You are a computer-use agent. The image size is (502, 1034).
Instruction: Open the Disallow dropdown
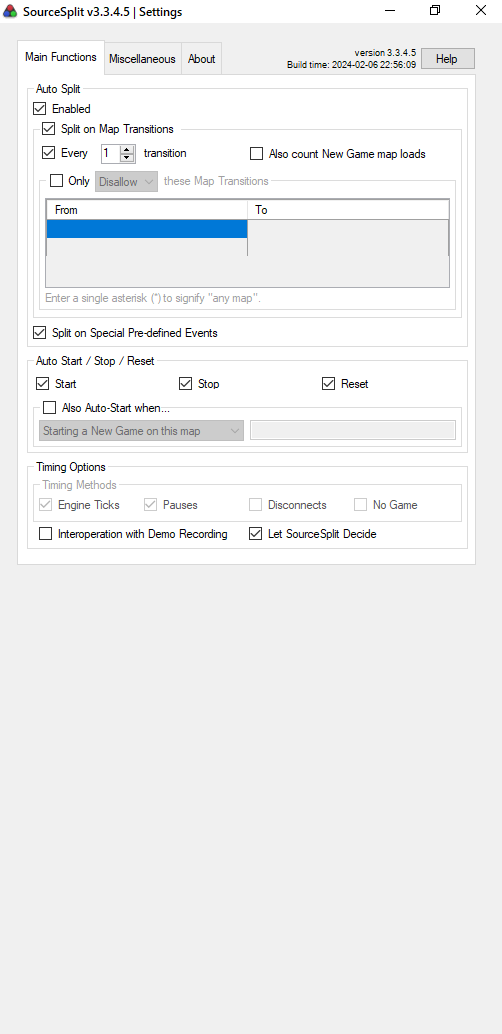[126, 181]
